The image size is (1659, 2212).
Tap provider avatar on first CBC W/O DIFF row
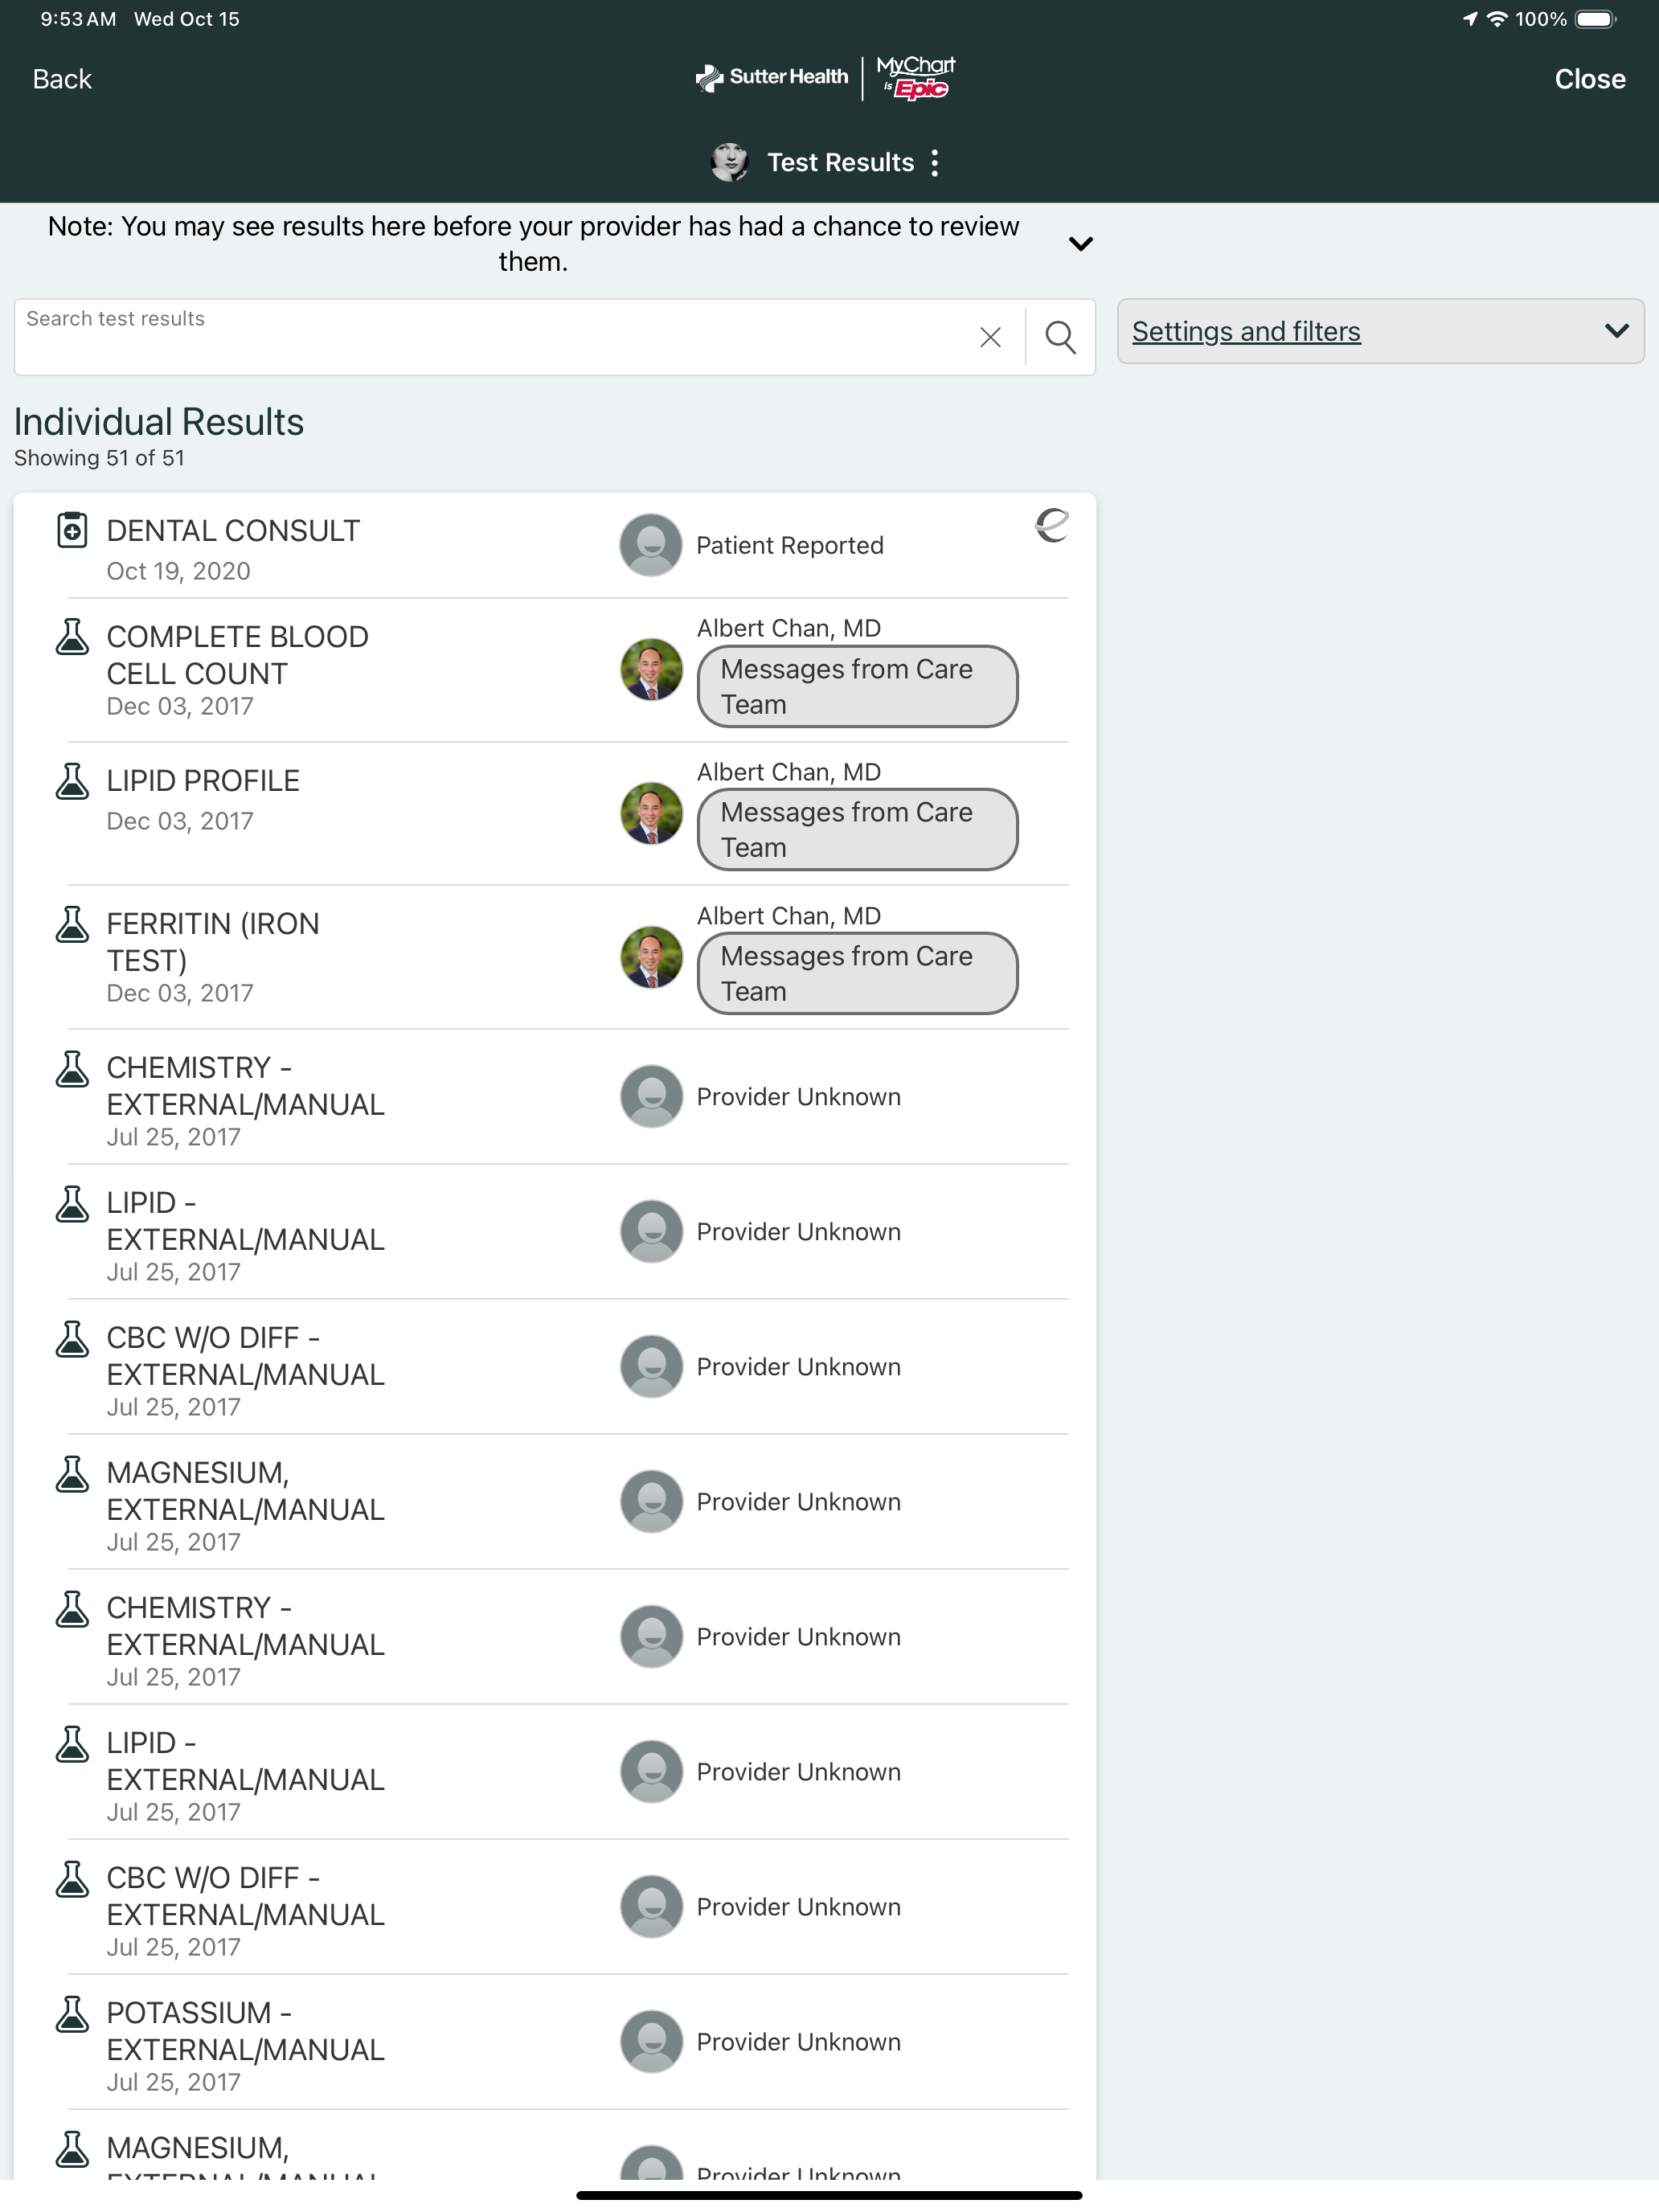point(651,1367)
